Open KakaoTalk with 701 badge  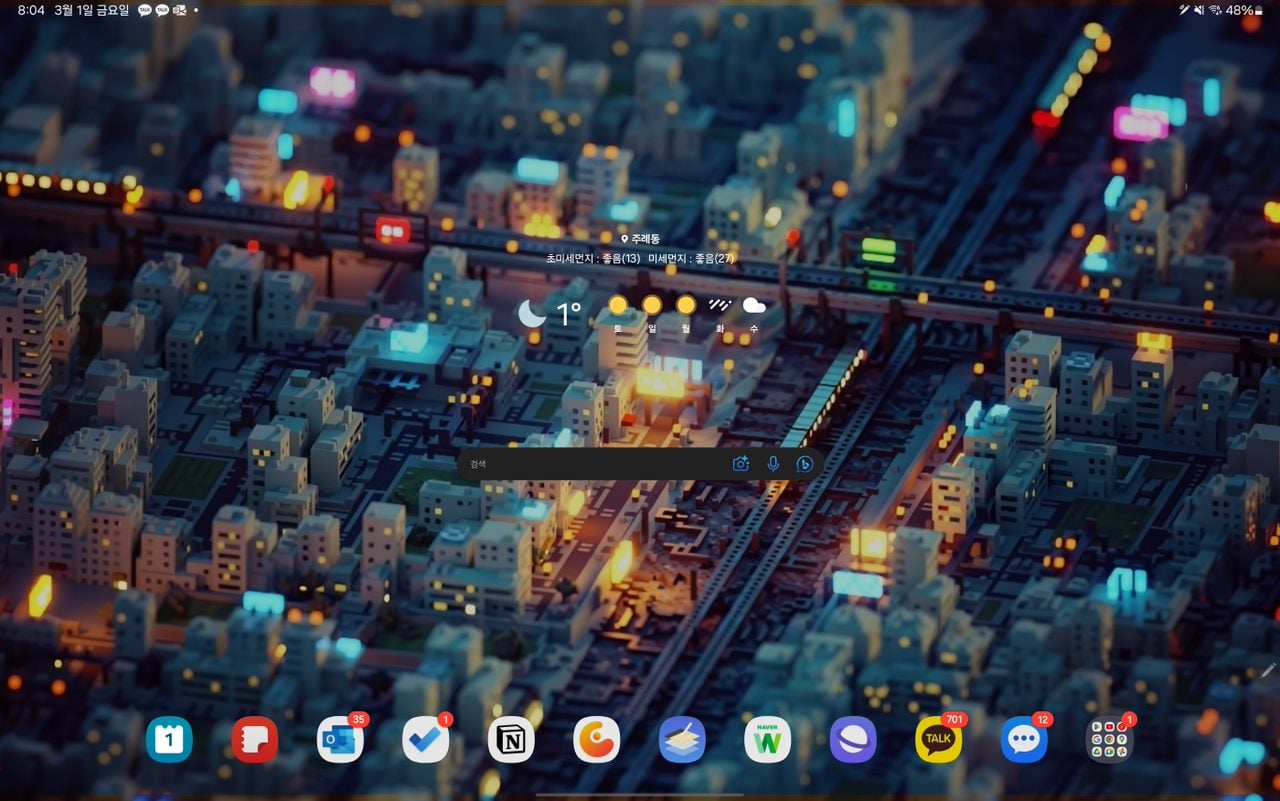tap(939, 740)
